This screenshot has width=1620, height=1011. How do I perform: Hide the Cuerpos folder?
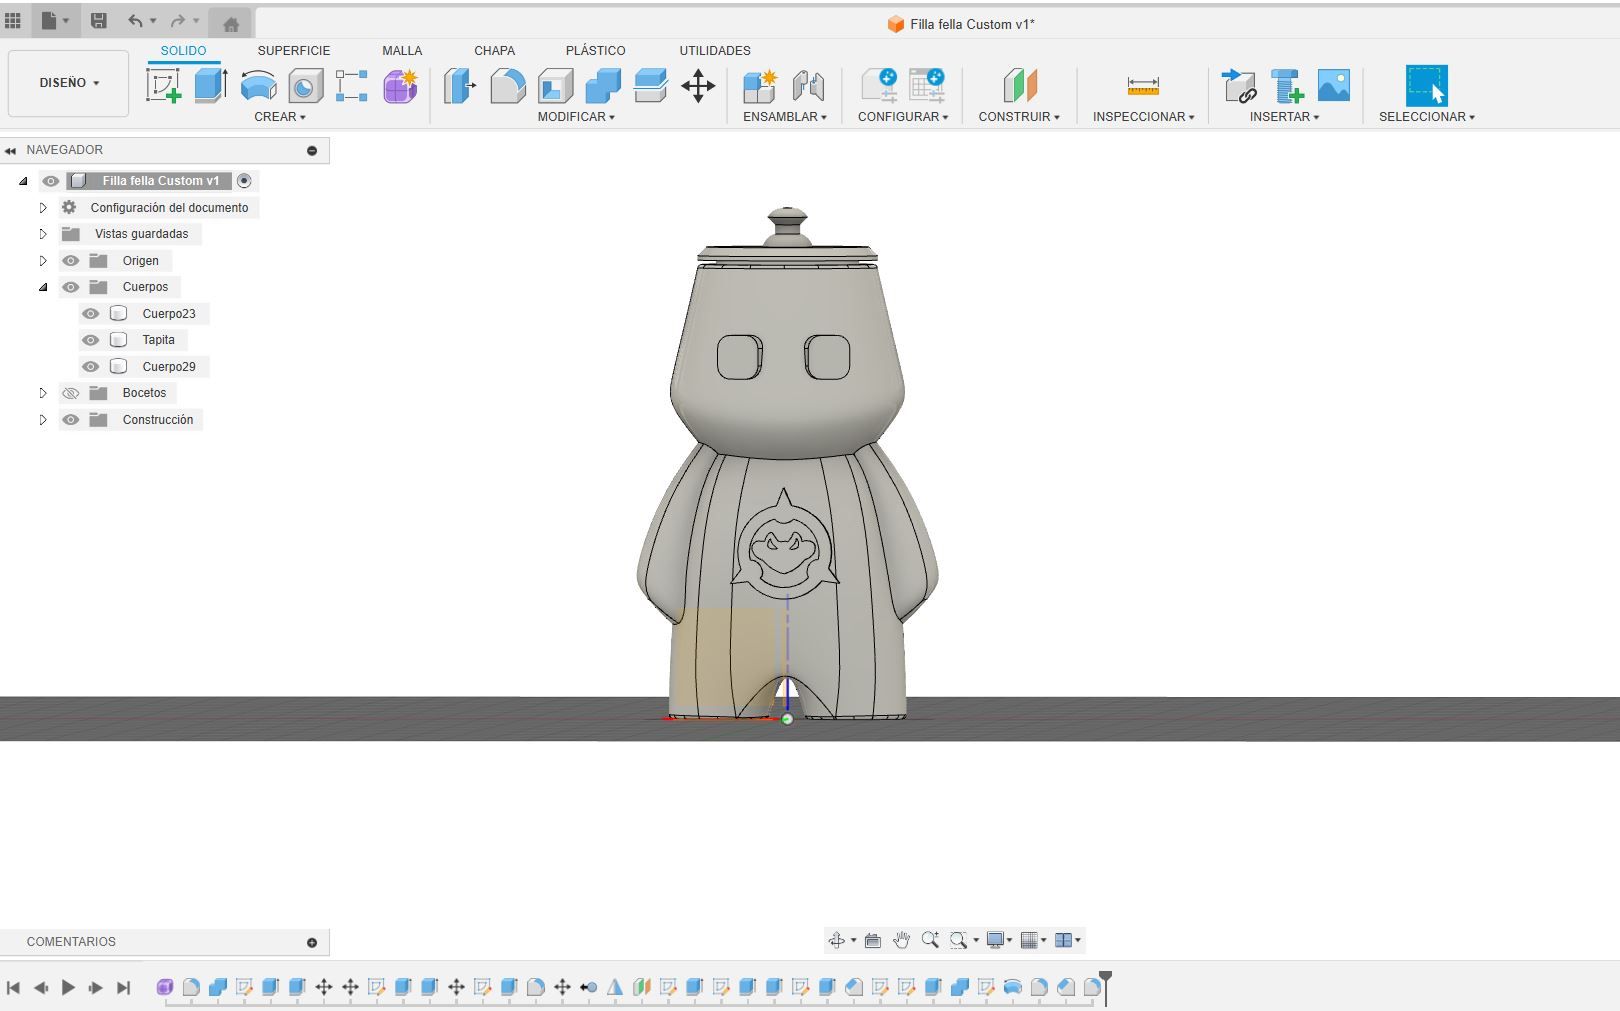coord(70,287)
